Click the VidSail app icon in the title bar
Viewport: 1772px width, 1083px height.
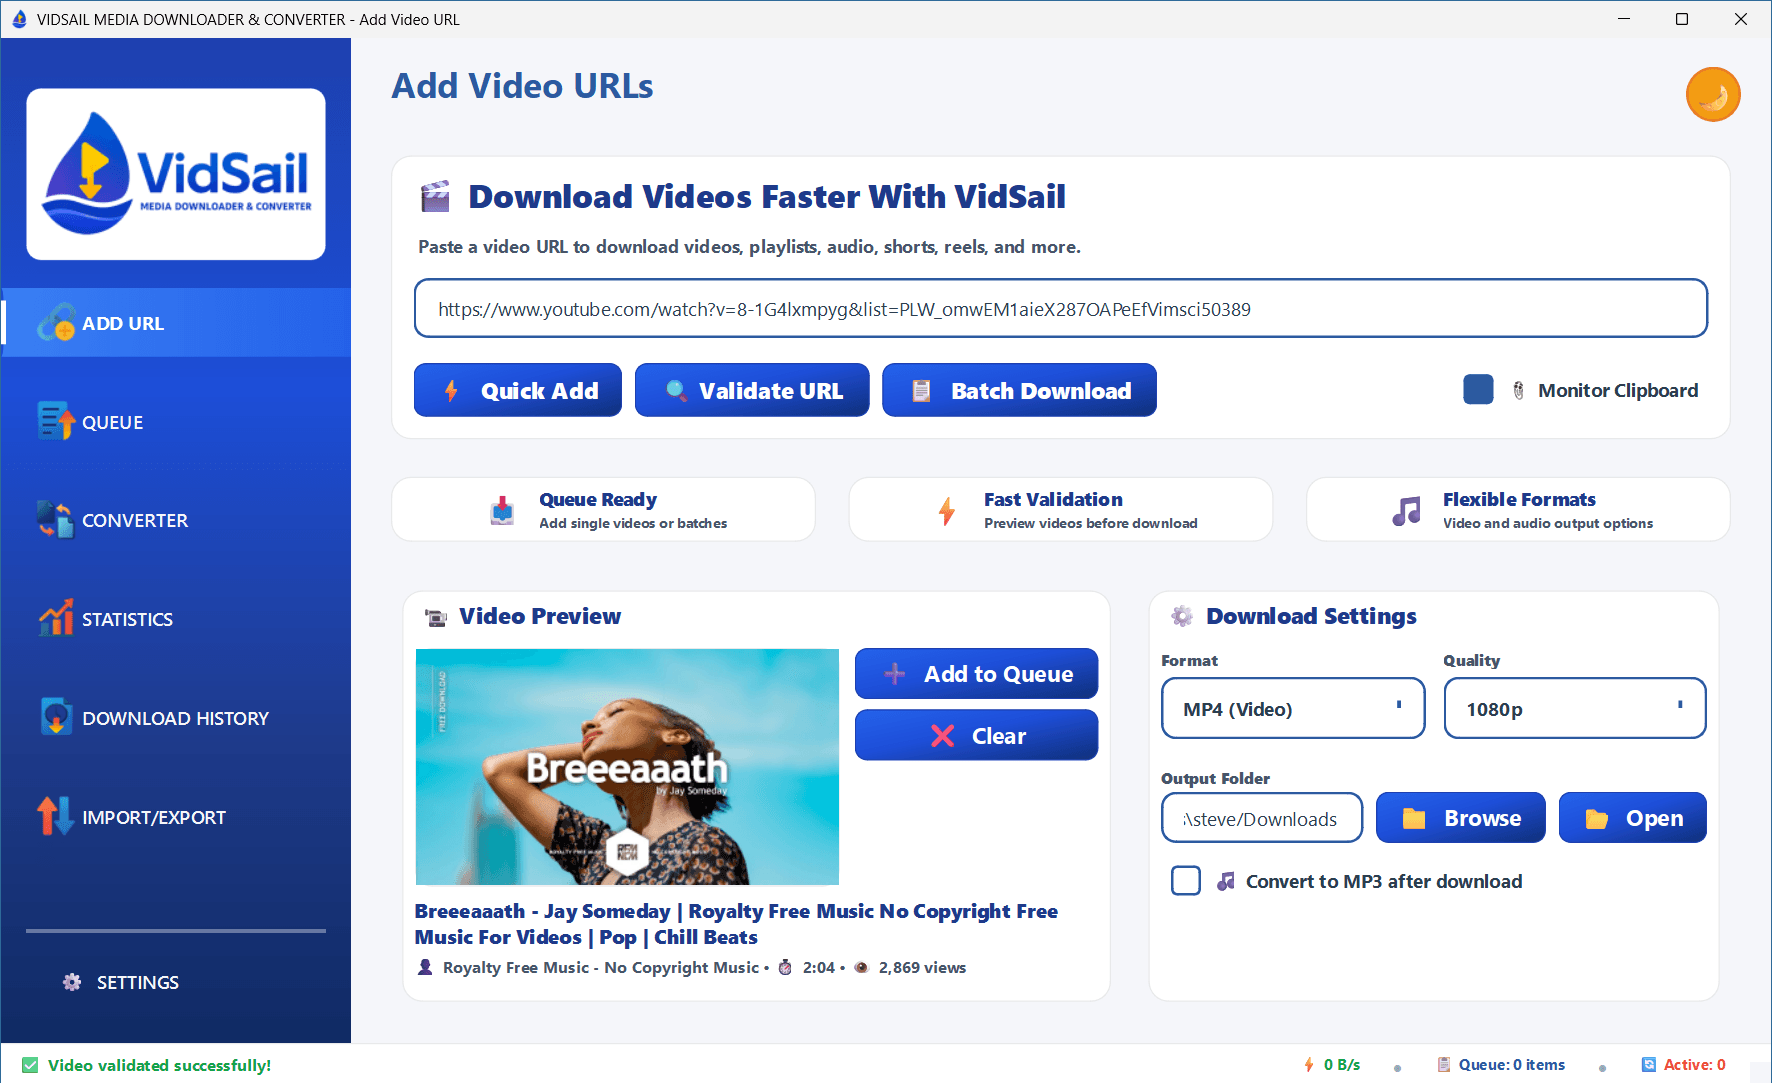[19, 19]
